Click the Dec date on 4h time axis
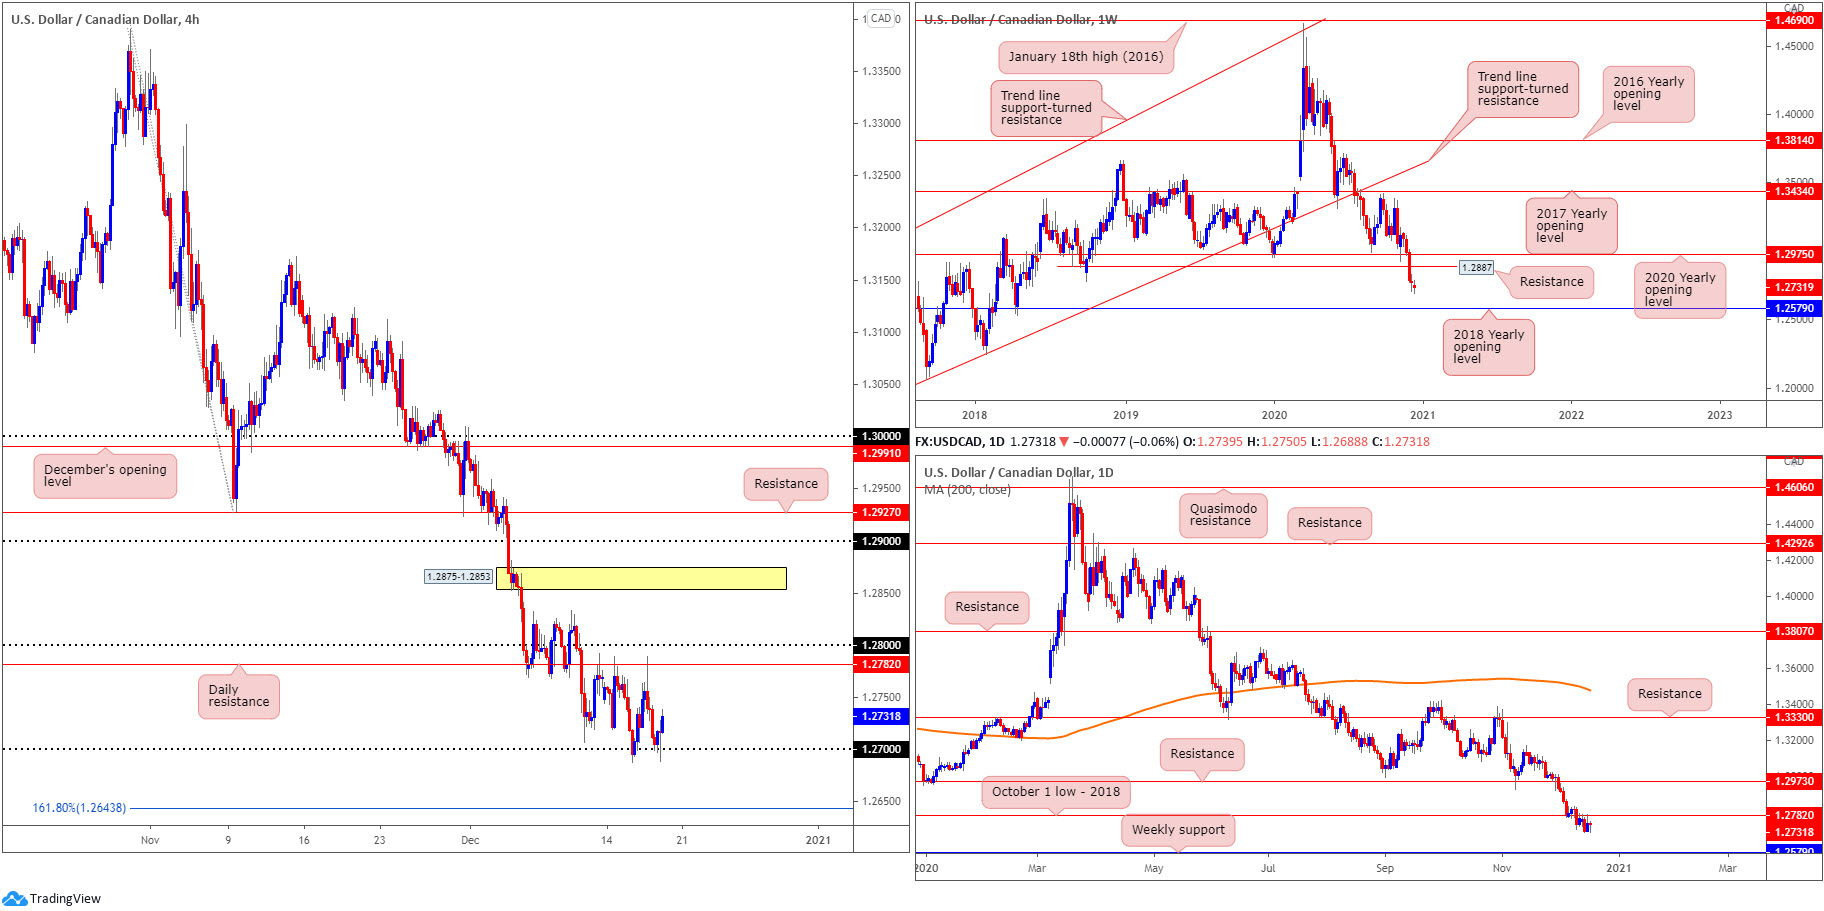 coord(470,840)
